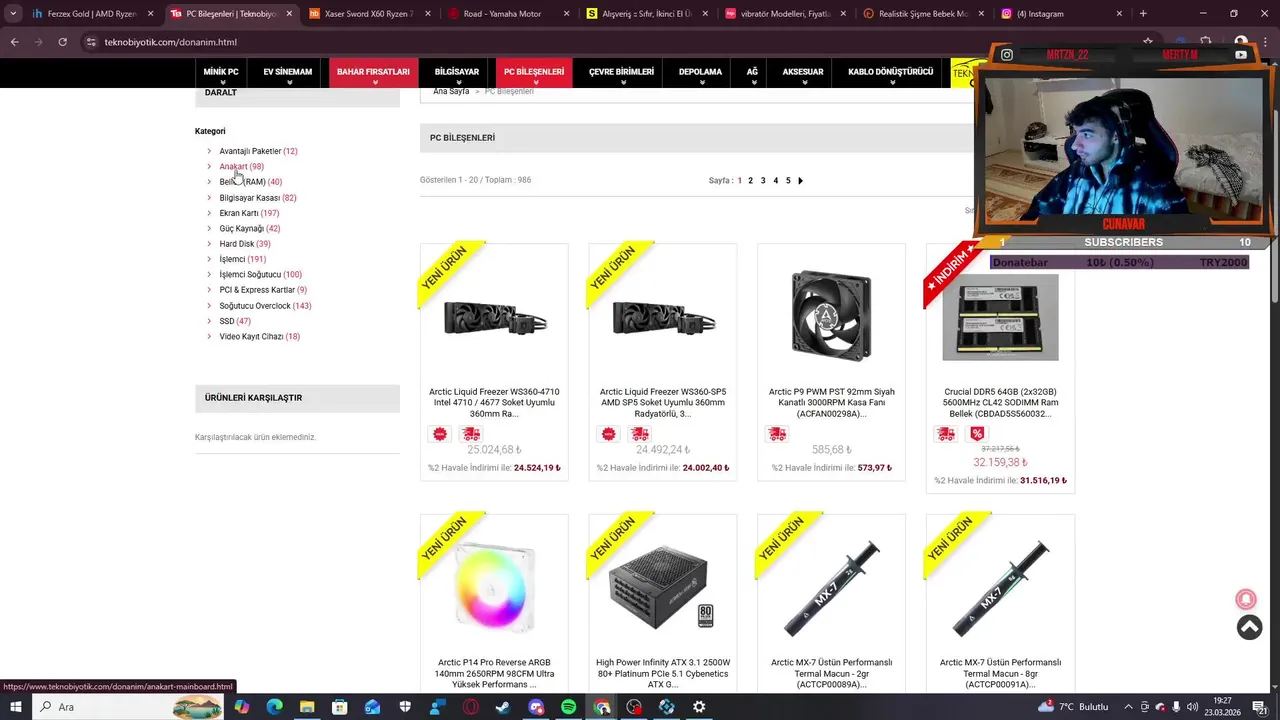The width and height of the screenshot is (1280, 720).
Task: Select the Ekran Kartı (197) category
Action: click(x=249, y=213)
